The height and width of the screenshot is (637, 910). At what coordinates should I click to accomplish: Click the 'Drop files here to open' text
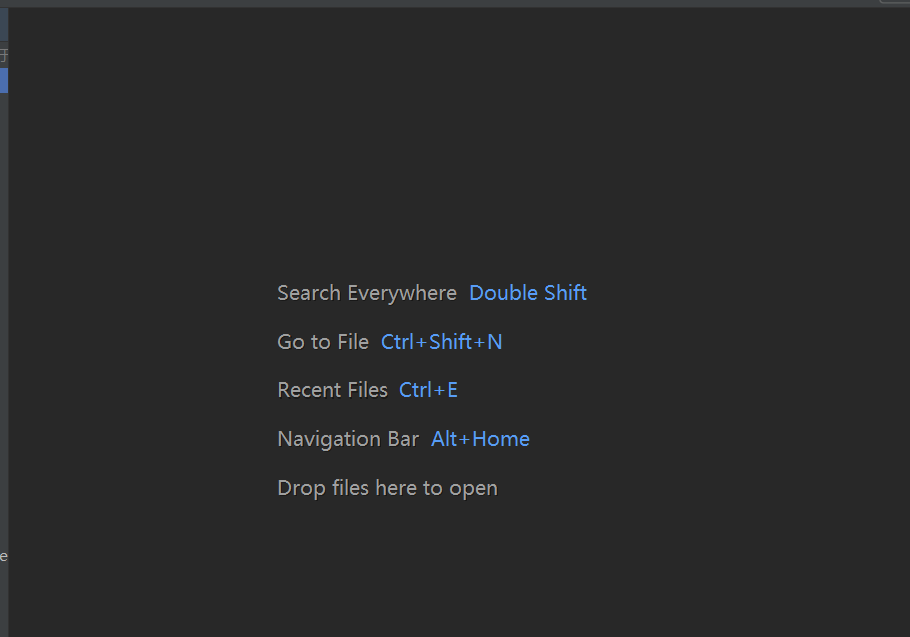(x=388, y=488)
